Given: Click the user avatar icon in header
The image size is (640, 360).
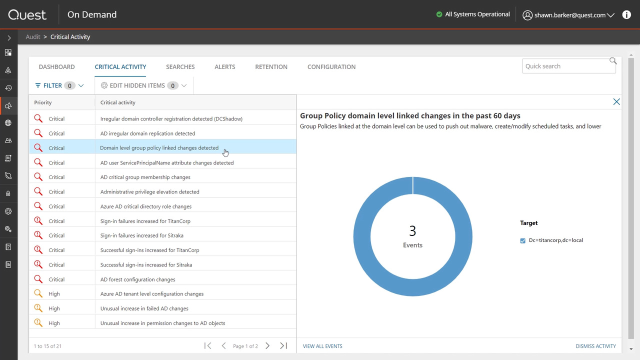Looking at the screenshot, I should point(527,15).
